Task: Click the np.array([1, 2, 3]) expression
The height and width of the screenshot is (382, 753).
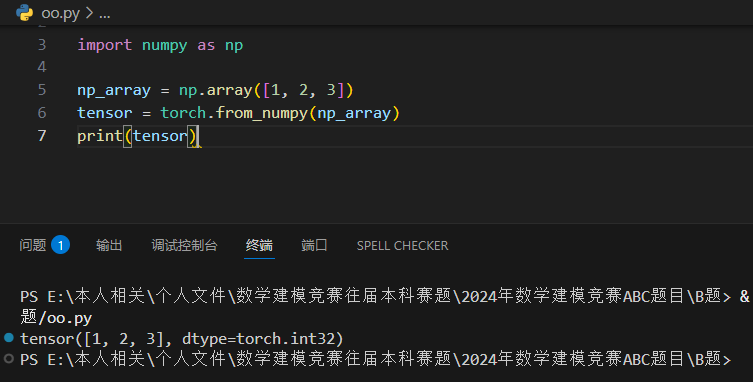Action: (x=266, y=90)
